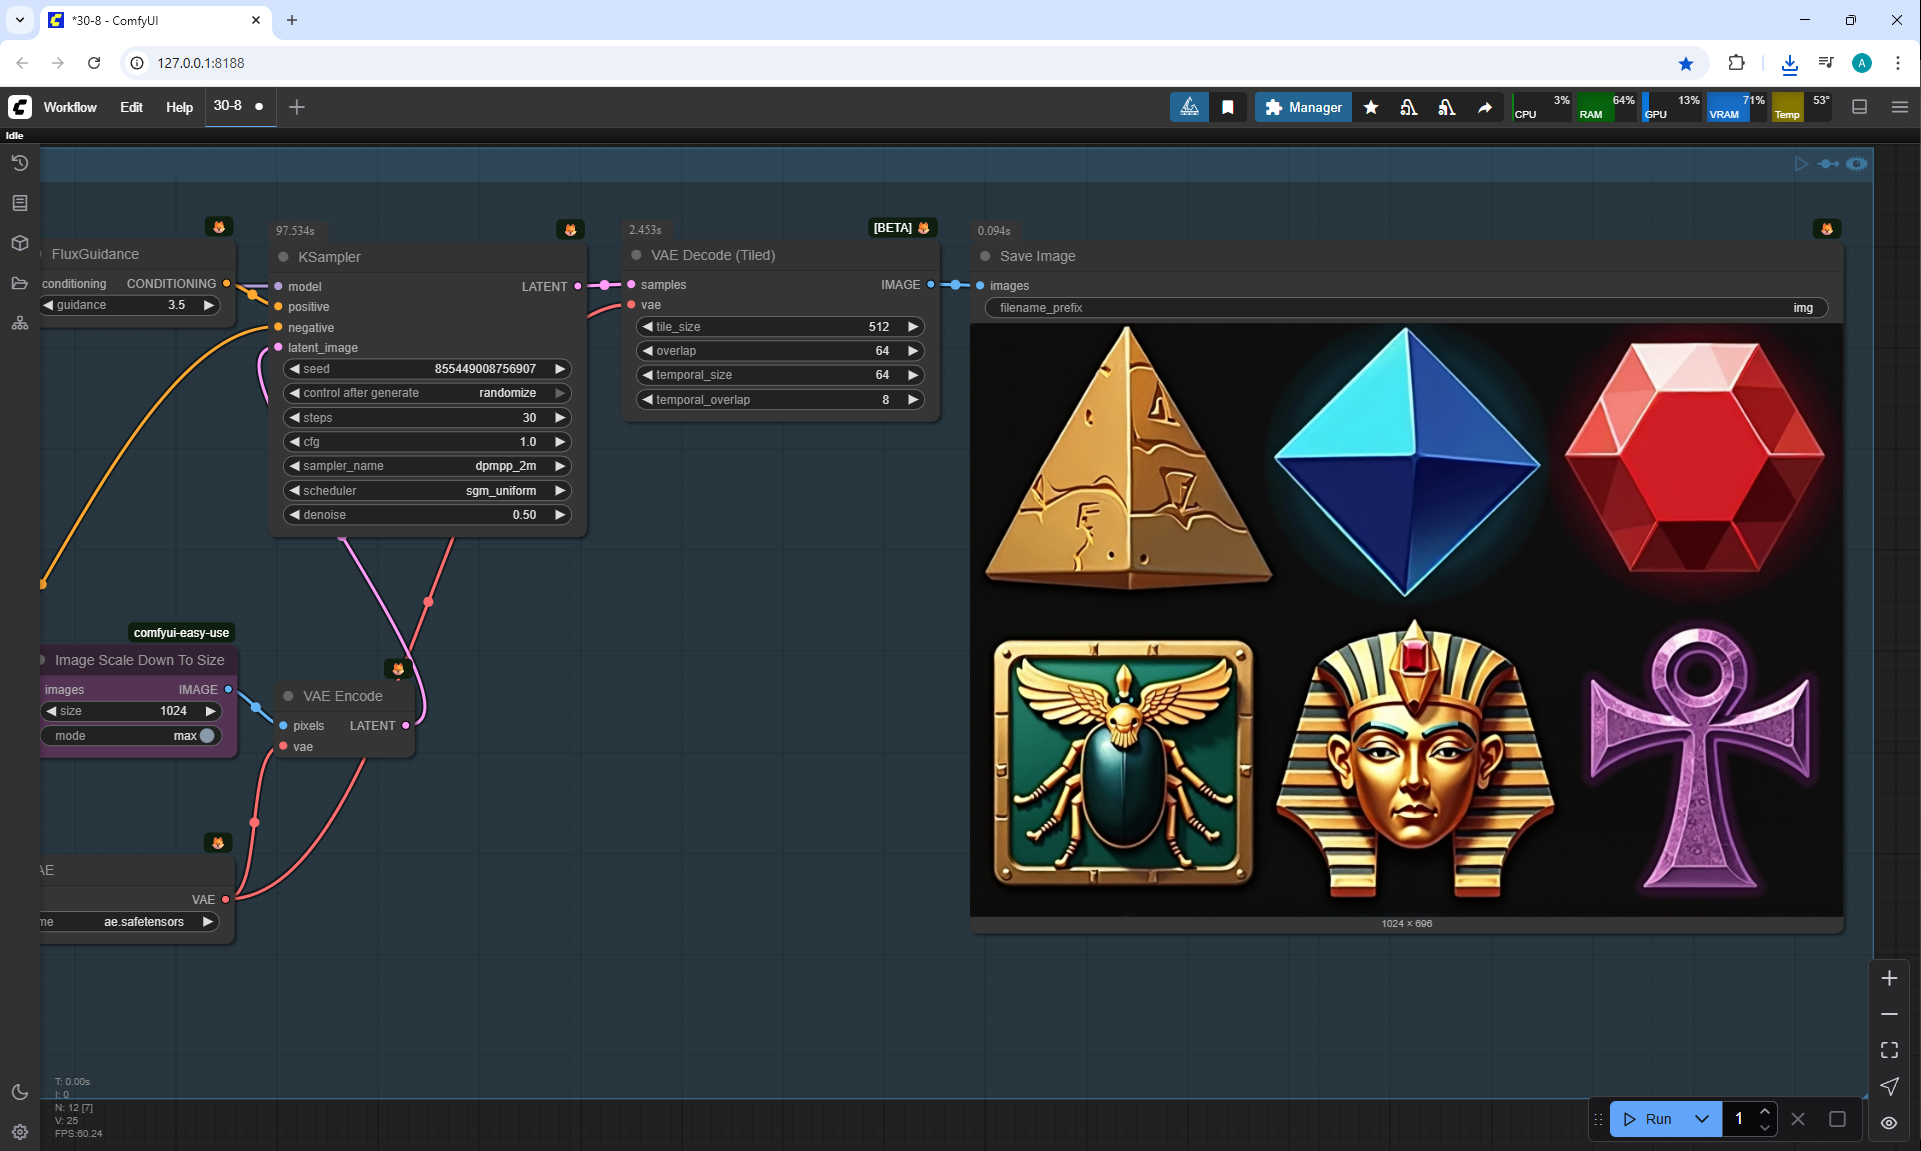
Task: Click the fit view icon in canvas controls
Action: click(x=1889, y=1050)
